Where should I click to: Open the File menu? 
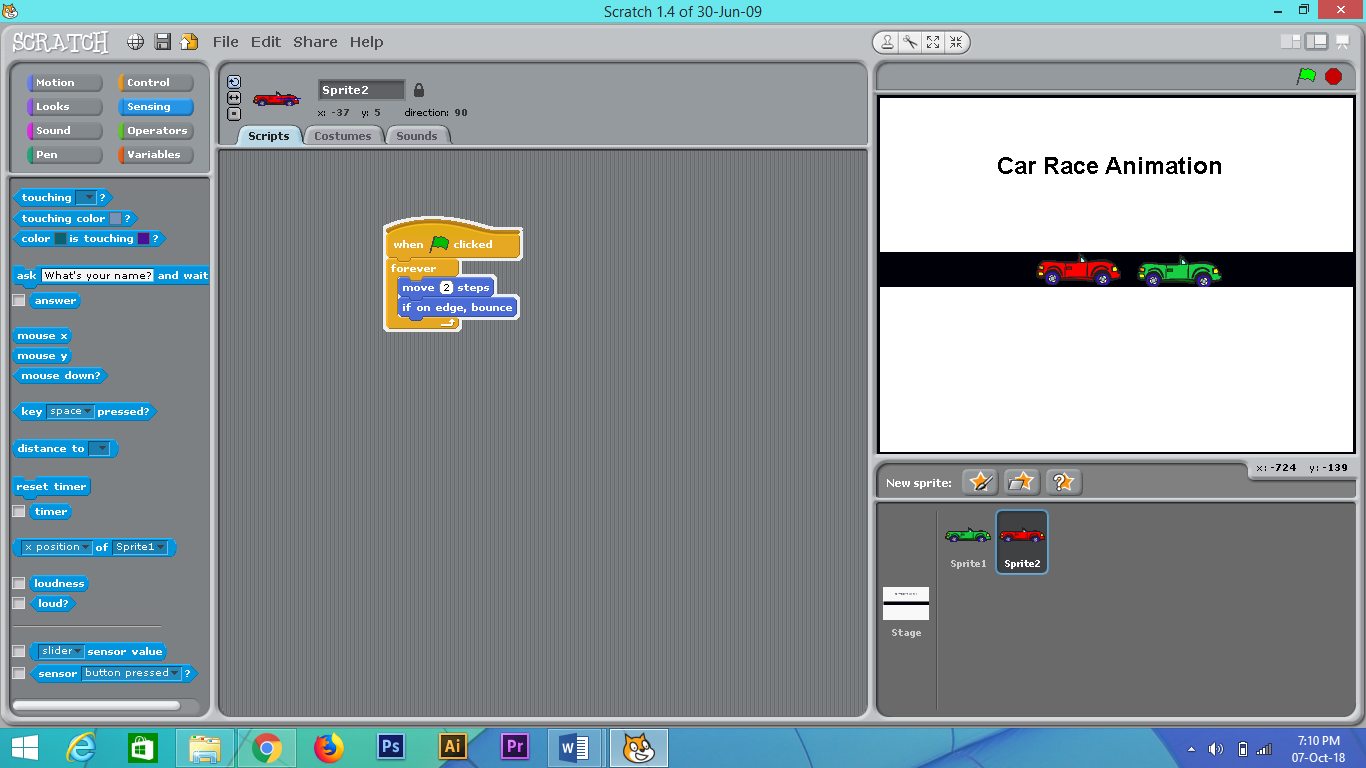tap(225, 42)
